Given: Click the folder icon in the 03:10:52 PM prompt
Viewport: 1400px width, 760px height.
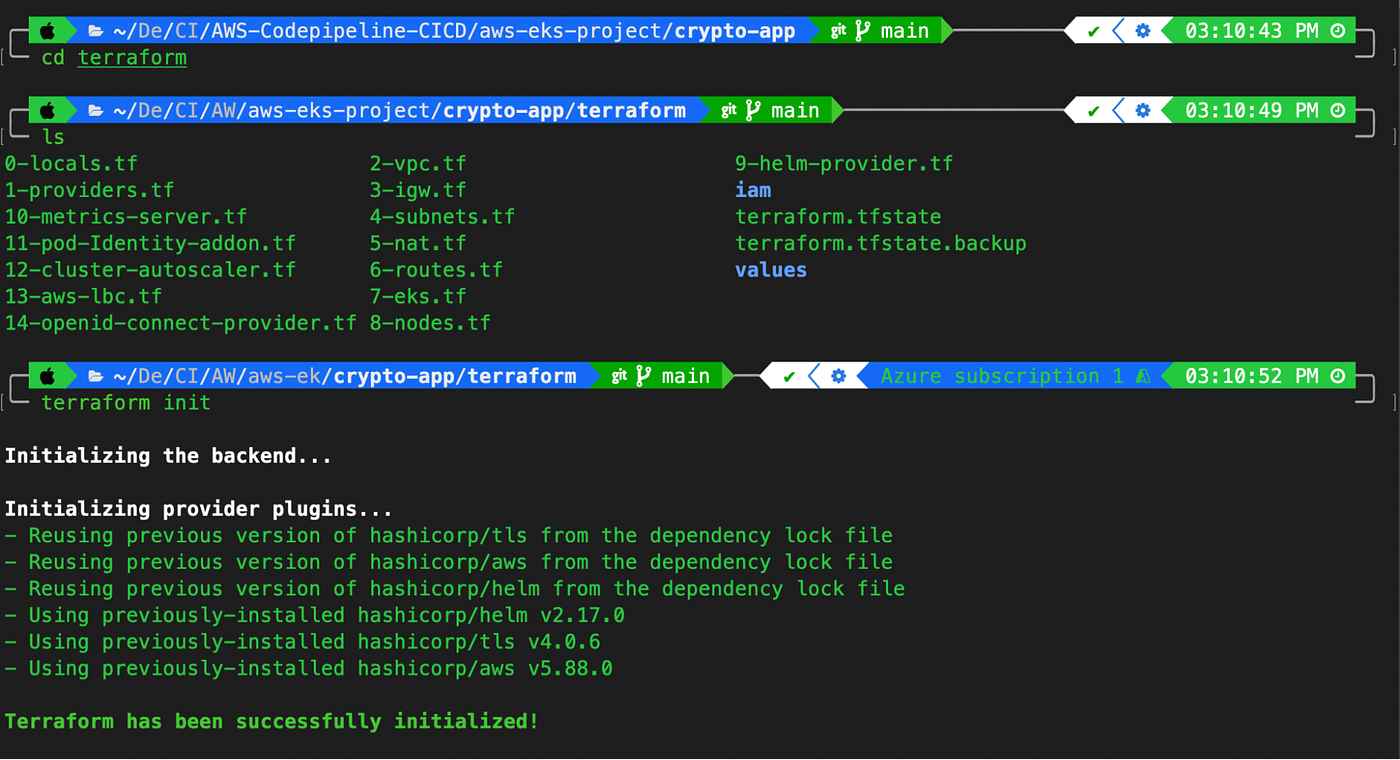Looking at the screenshot, I should (x=96, y=377).
